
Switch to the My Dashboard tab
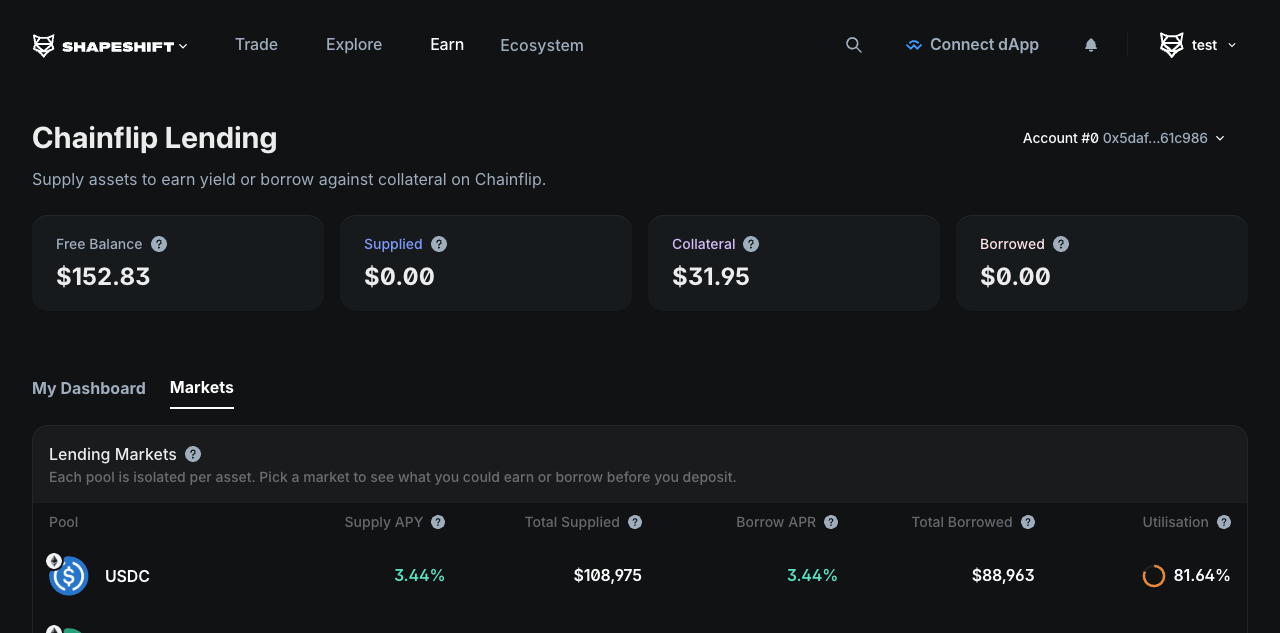pos(89,388)
